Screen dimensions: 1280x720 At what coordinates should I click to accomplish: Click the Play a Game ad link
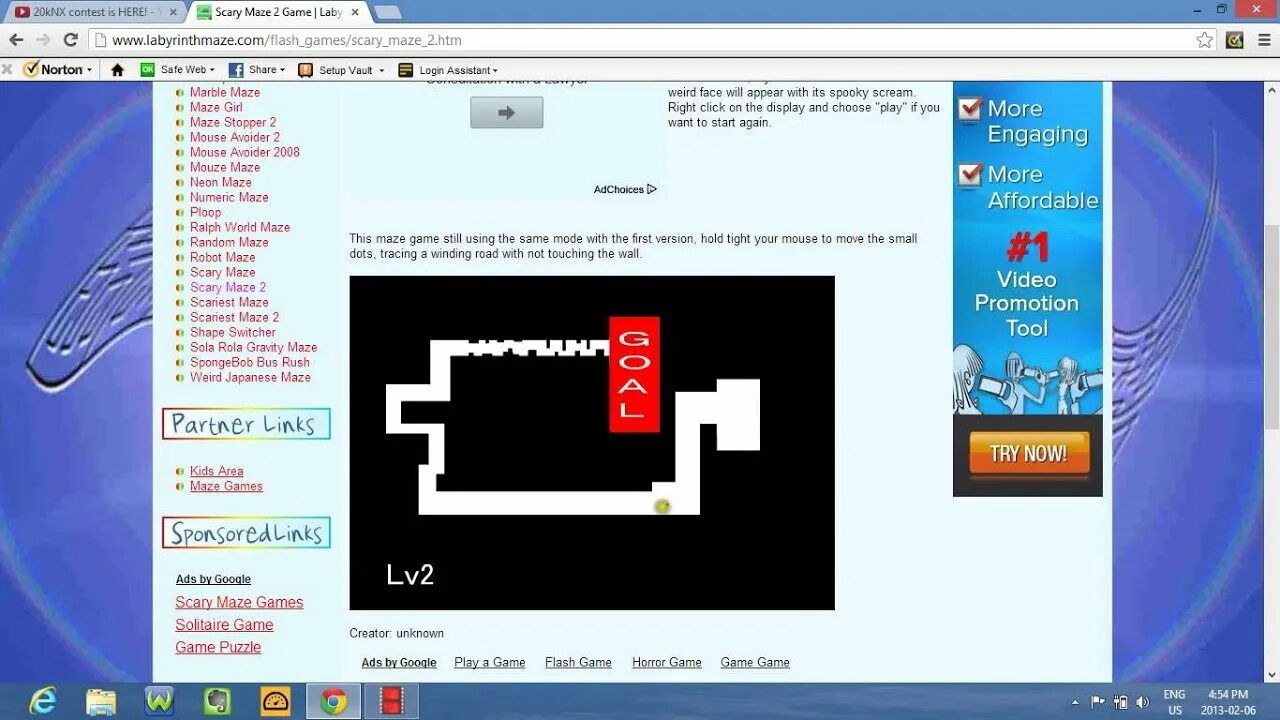(489, 662)
